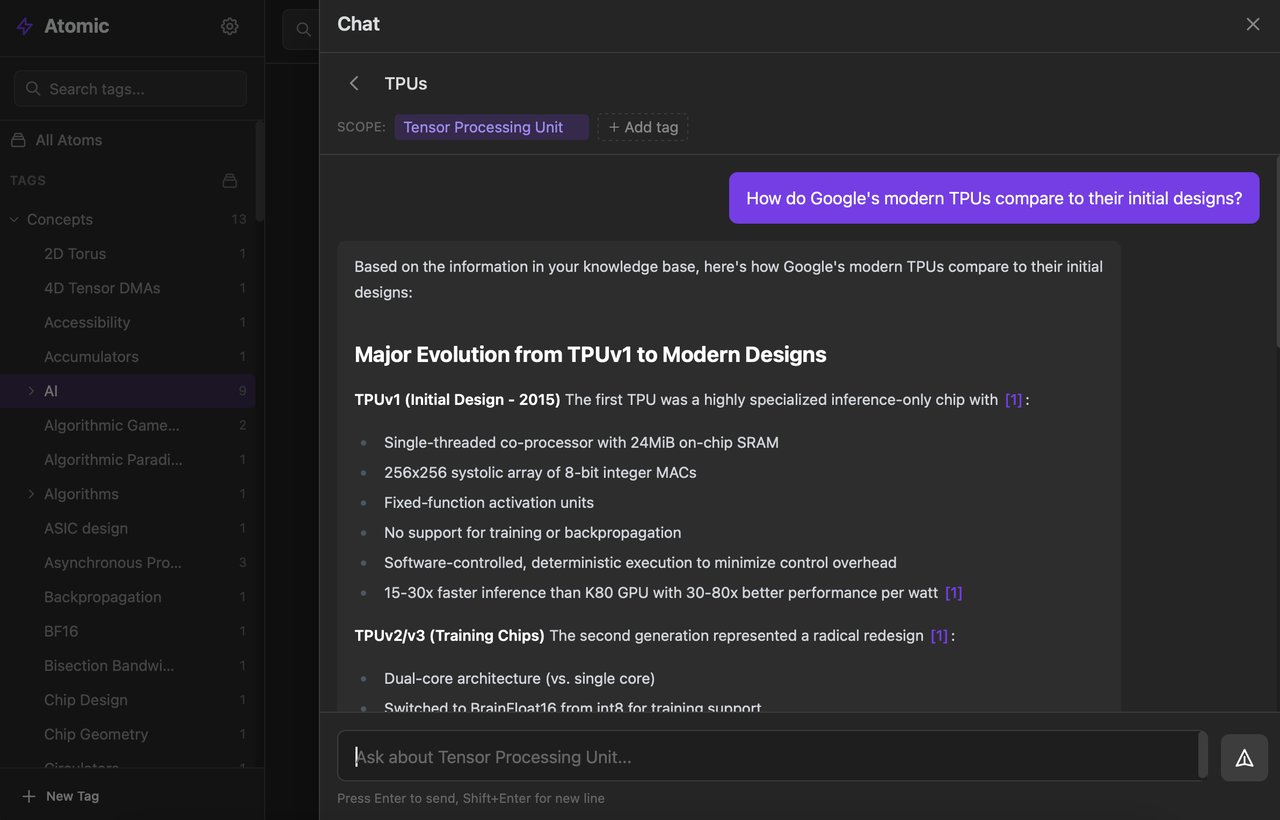1280x820 pixels.
Task: Click the send message arrow button
Action: pos(1244,758)
